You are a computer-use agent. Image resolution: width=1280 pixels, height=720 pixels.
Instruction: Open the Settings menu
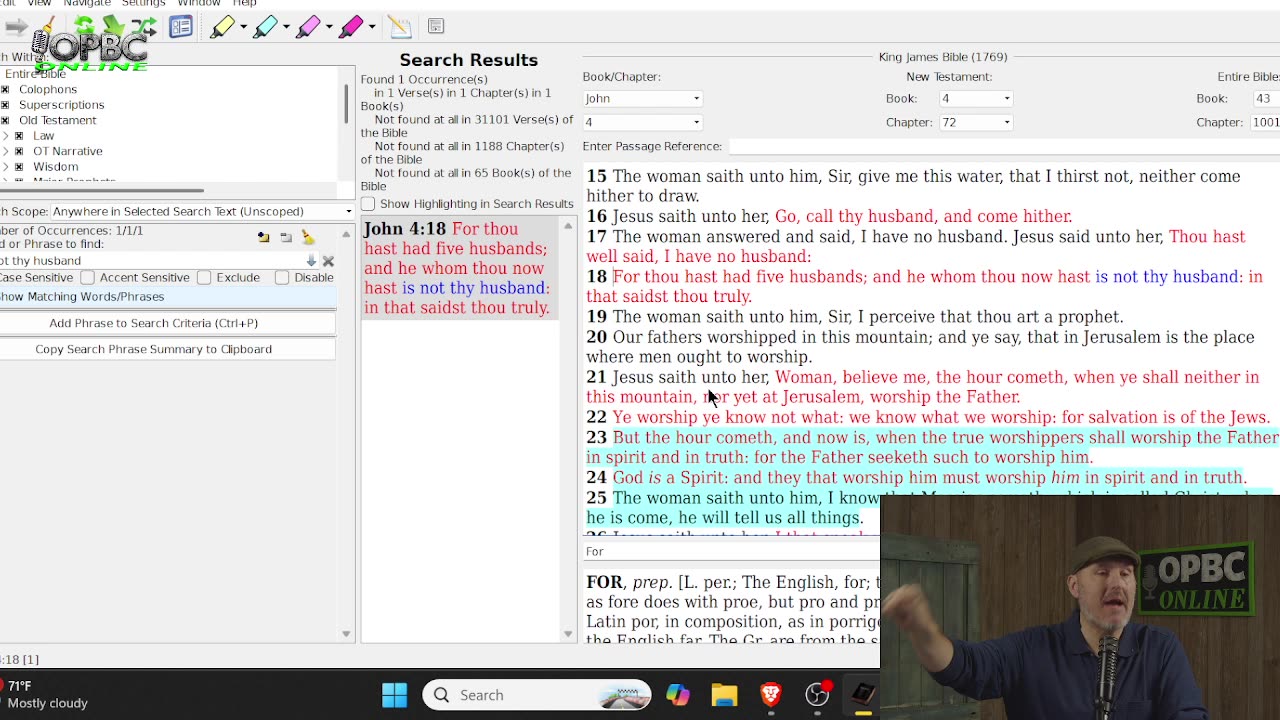click(143, 3)
